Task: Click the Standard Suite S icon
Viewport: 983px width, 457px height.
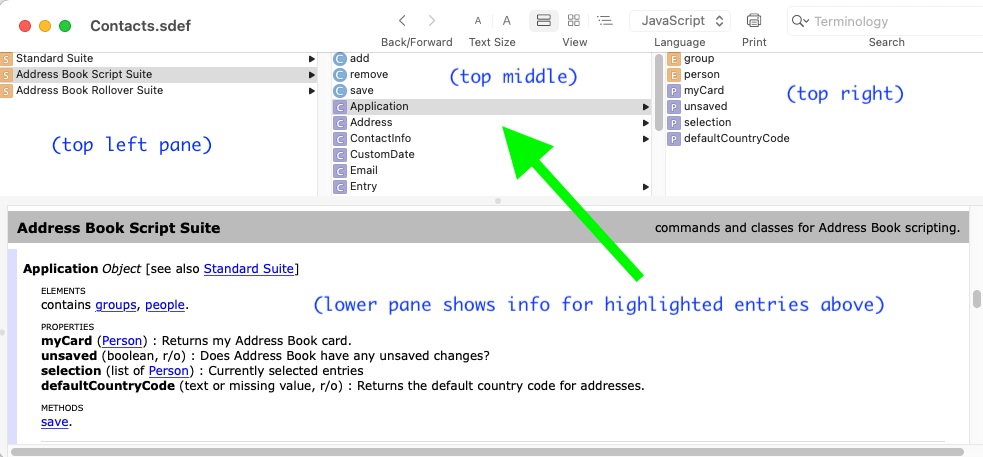Action: tap(6, 59)
